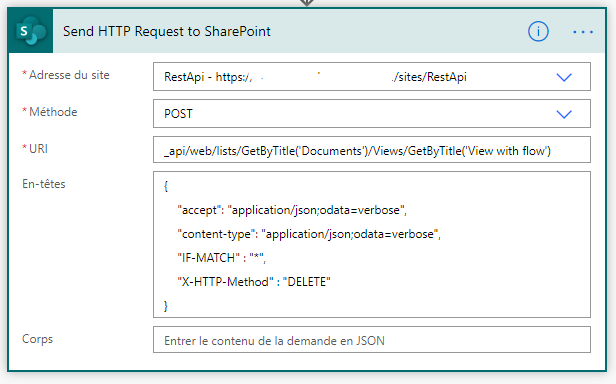The height and width of the screenshot is (384, 616).
Task: Click the "X-HTTP-Method" : "DELETE" line
Action: tap(254, 282)
